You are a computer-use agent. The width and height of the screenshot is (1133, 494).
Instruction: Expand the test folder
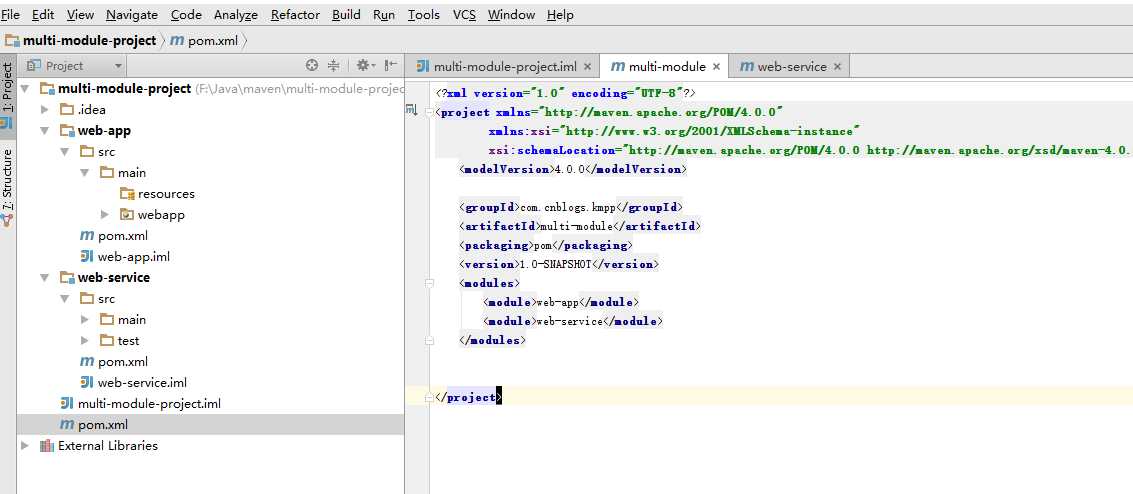[x=85, y=340]
